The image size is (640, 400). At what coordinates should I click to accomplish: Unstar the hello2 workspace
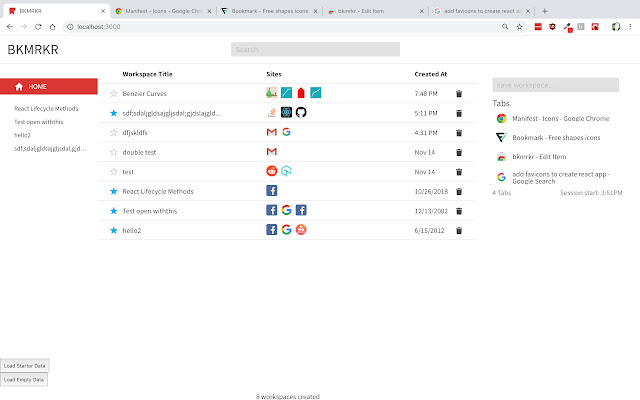tap(113, 230)
